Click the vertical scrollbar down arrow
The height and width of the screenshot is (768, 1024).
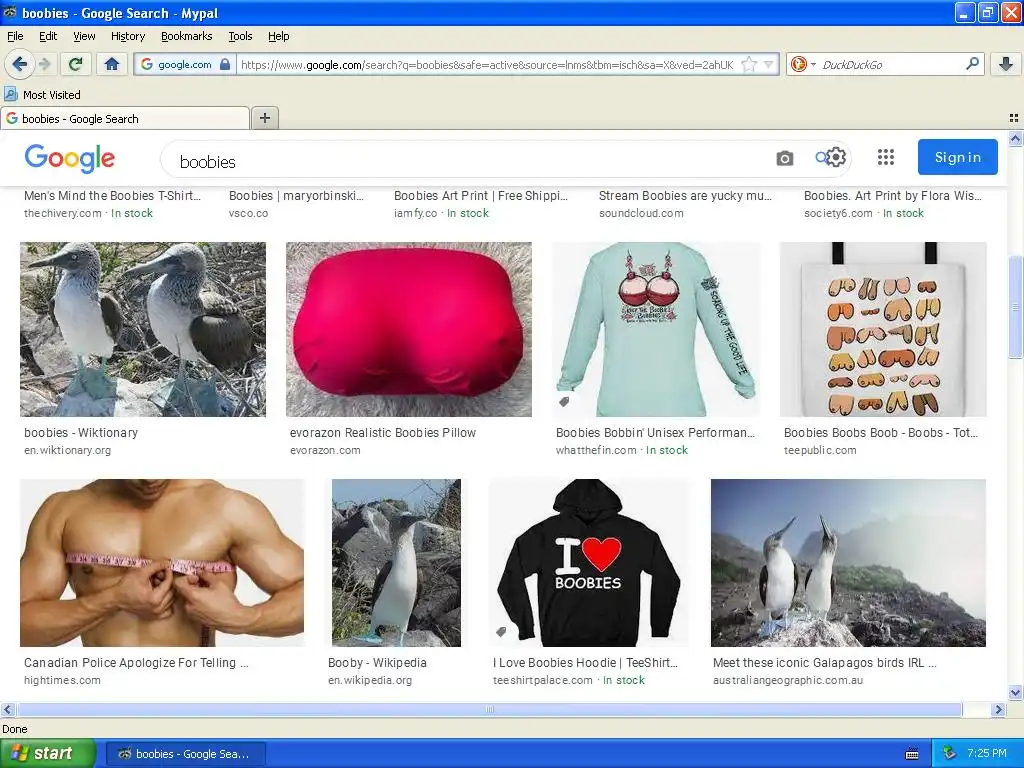pos(1015,692)
